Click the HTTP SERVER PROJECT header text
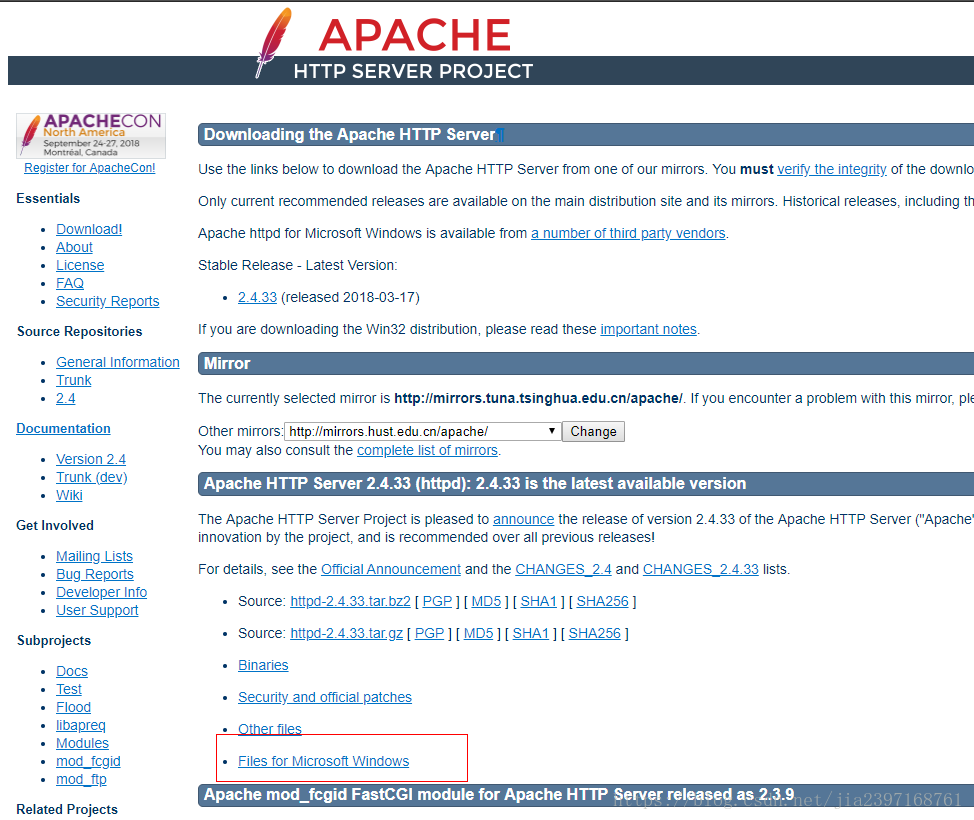 [x=413, y=71]
